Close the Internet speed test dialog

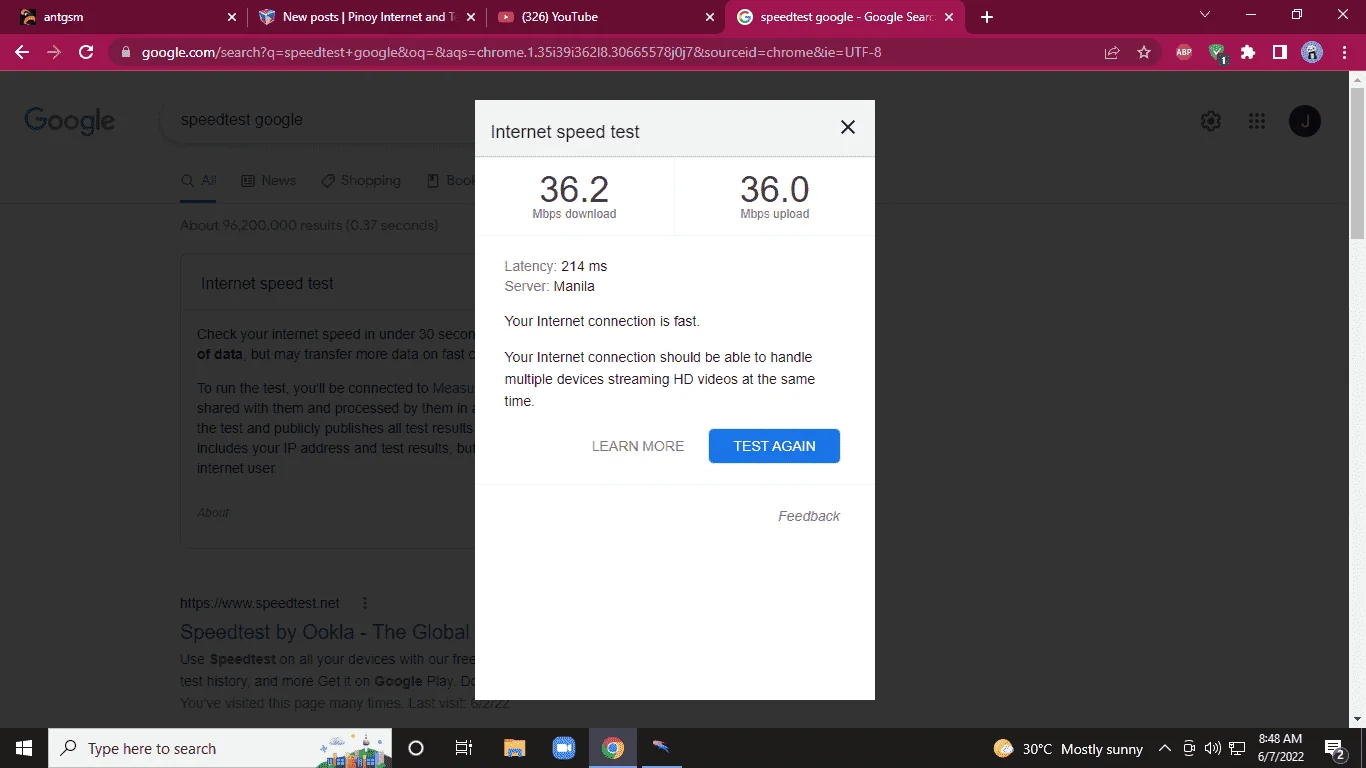(x=848, y=127)
